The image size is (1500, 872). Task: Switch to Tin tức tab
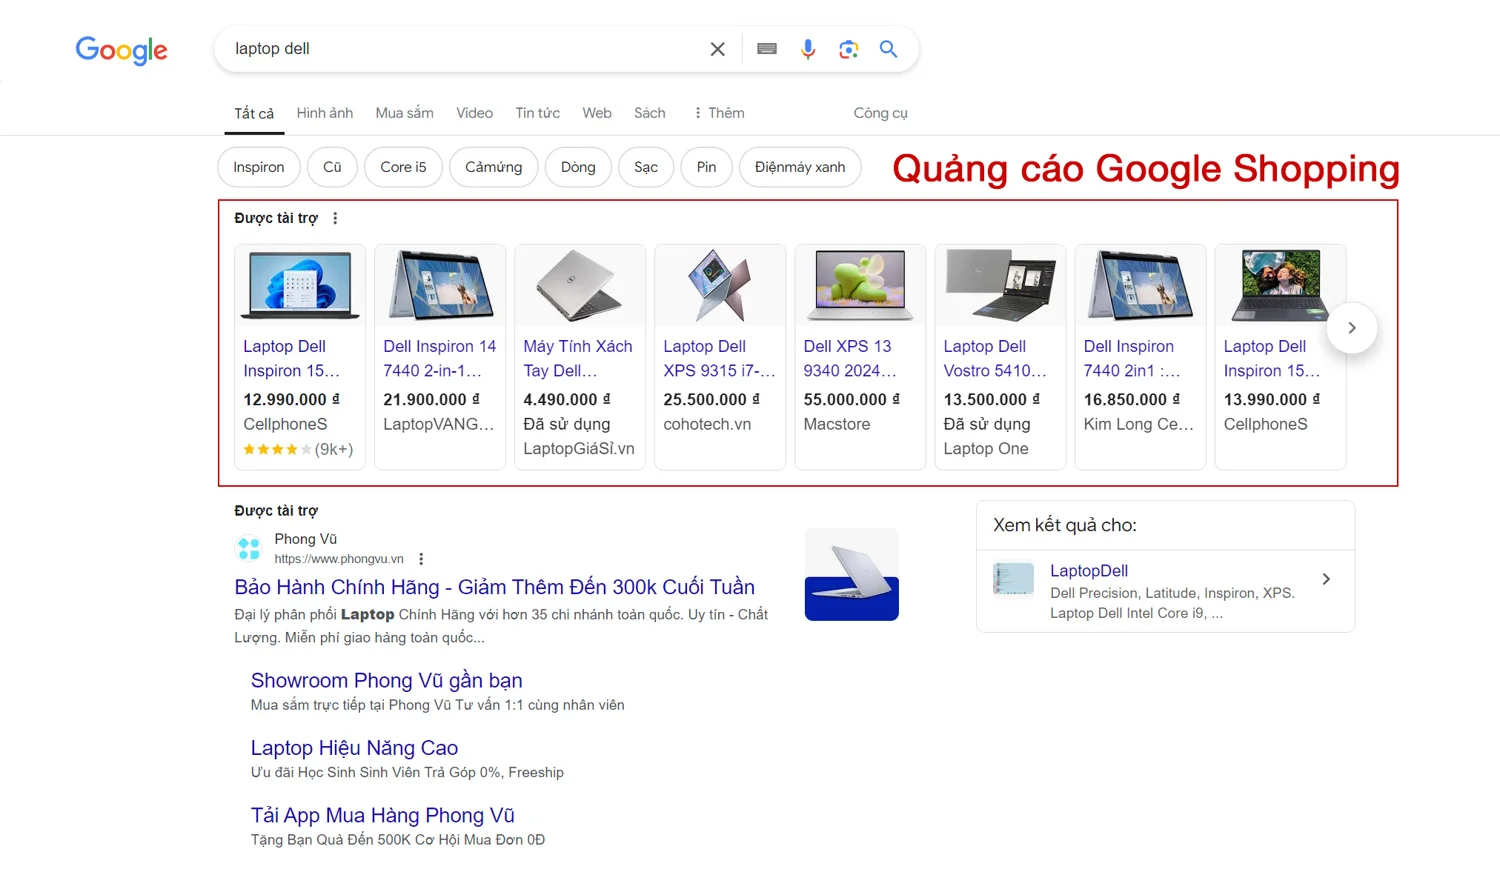coord(538,113)
